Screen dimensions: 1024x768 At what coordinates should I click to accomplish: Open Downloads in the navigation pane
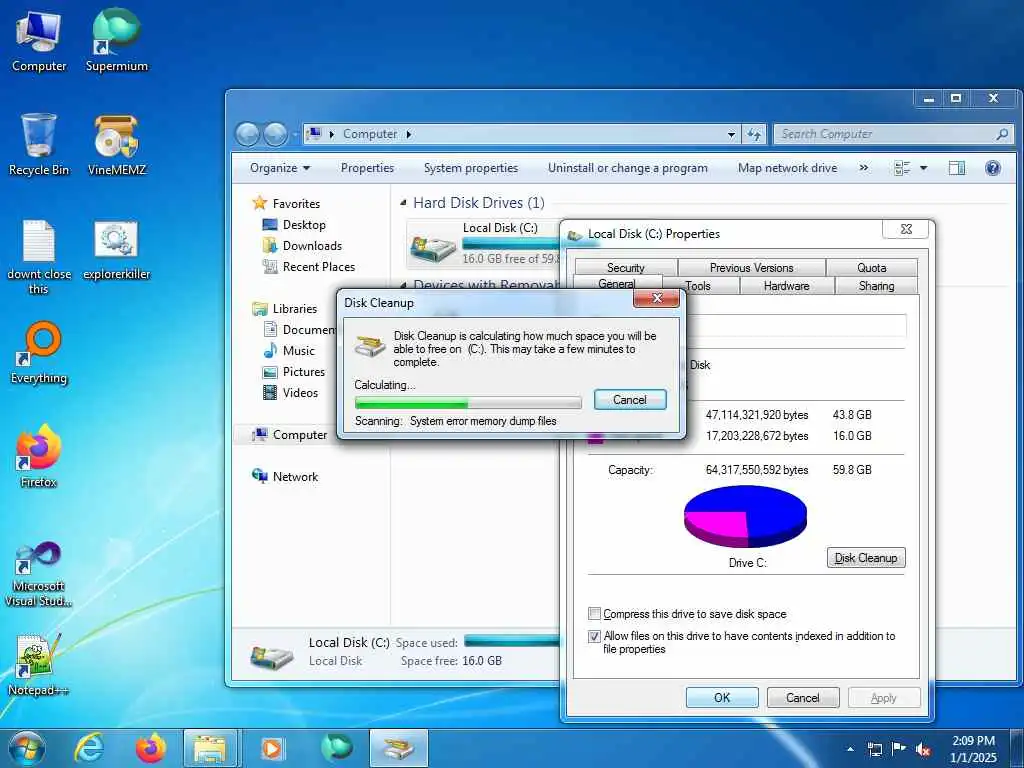312,246
